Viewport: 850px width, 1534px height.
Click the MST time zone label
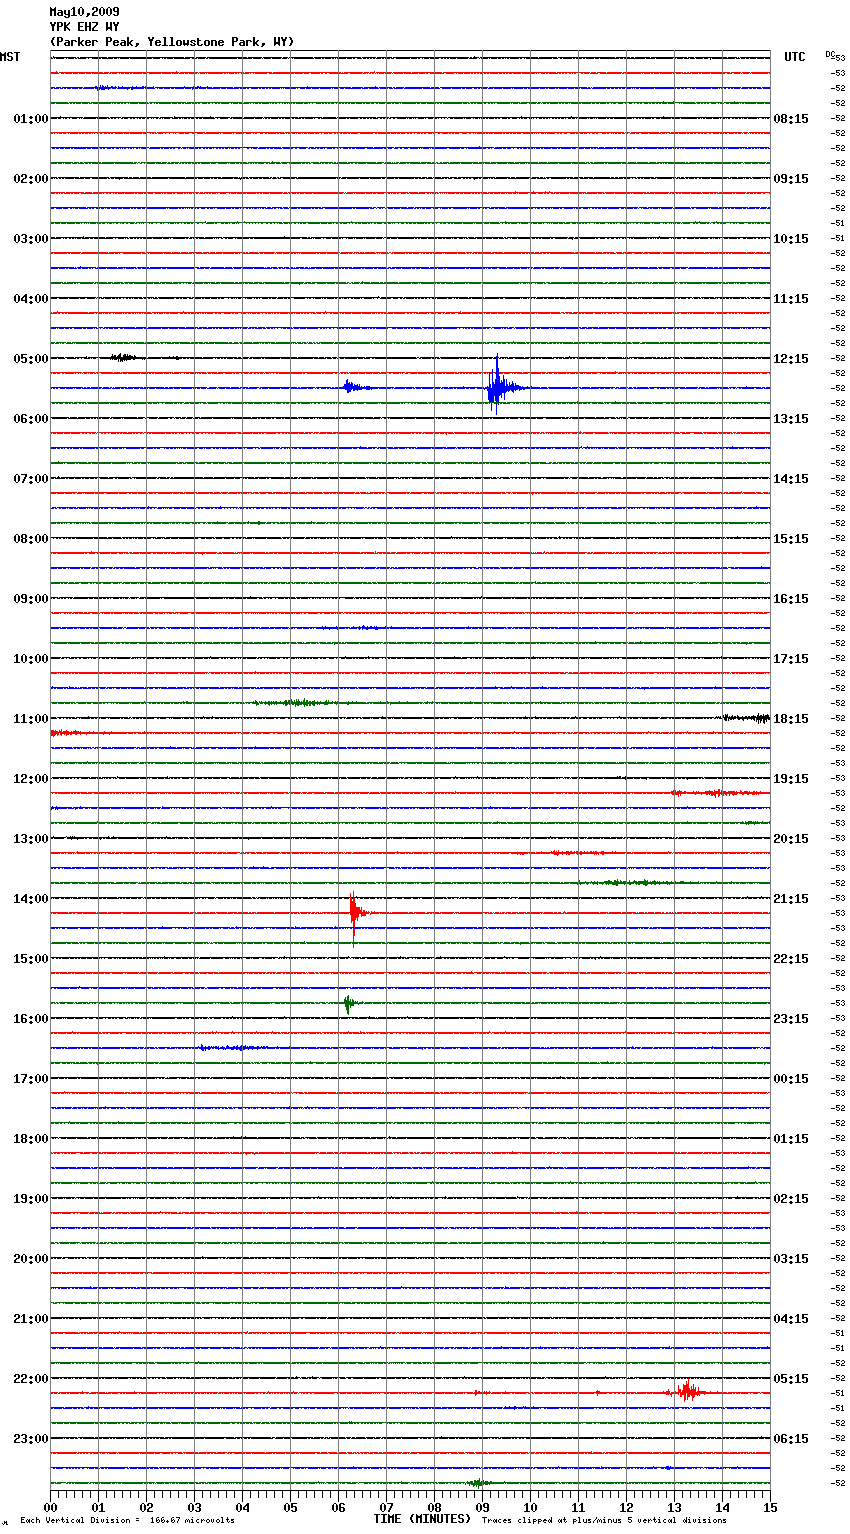10,57
